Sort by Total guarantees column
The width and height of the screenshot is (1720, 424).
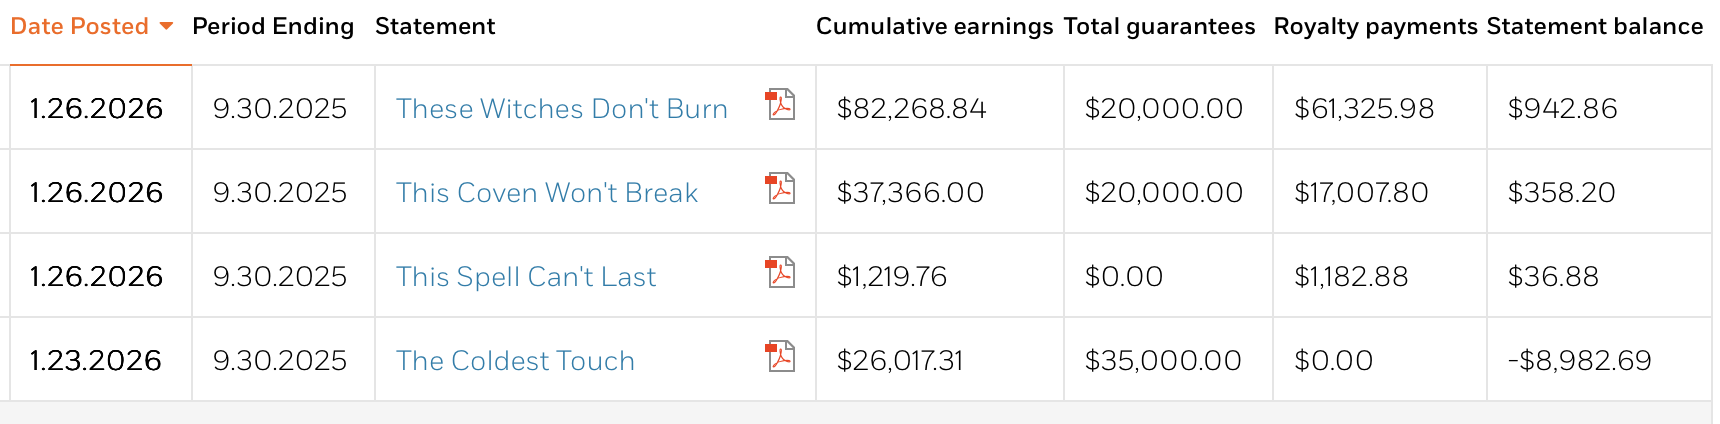click(1159, 26)
